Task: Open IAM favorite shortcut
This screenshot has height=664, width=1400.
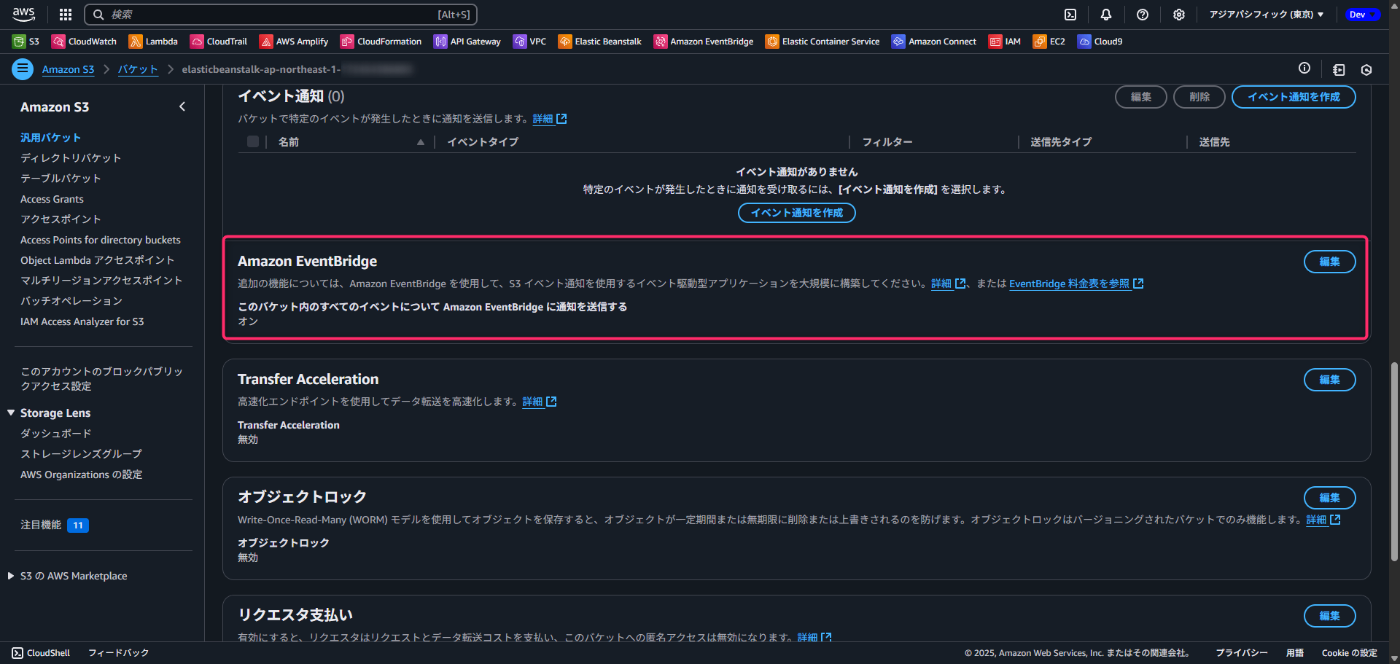Action: pos(1005,42)
